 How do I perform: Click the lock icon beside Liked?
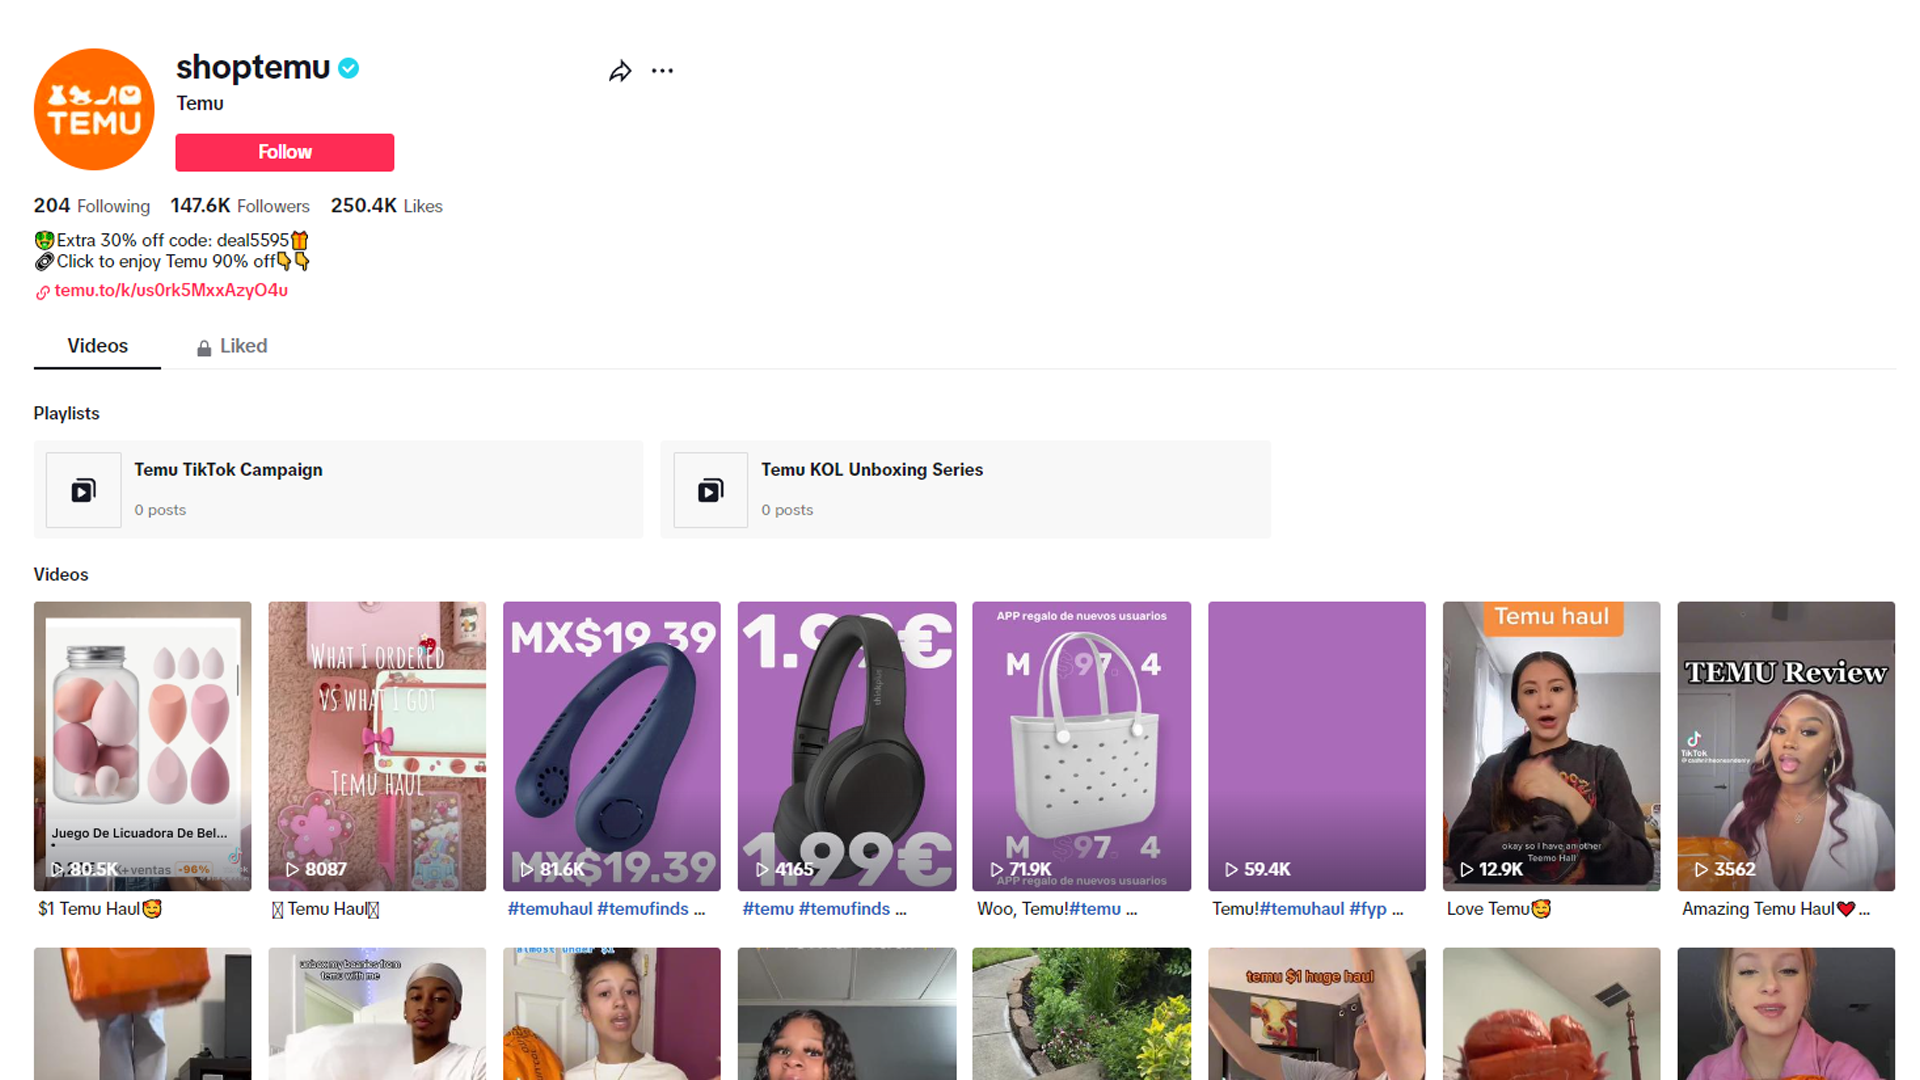click(204, 348)
